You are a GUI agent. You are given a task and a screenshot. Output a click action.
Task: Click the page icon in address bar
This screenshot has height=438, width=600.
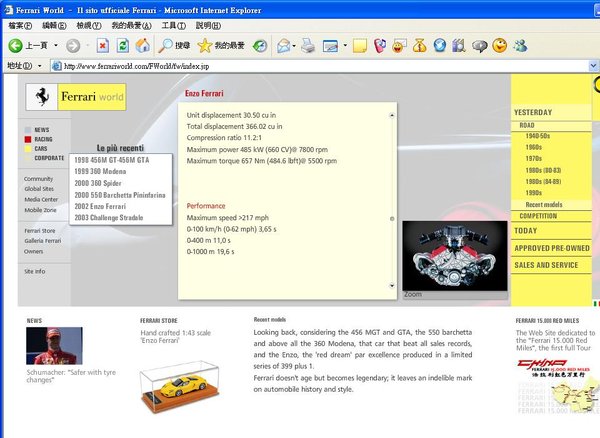coord(57,66)
